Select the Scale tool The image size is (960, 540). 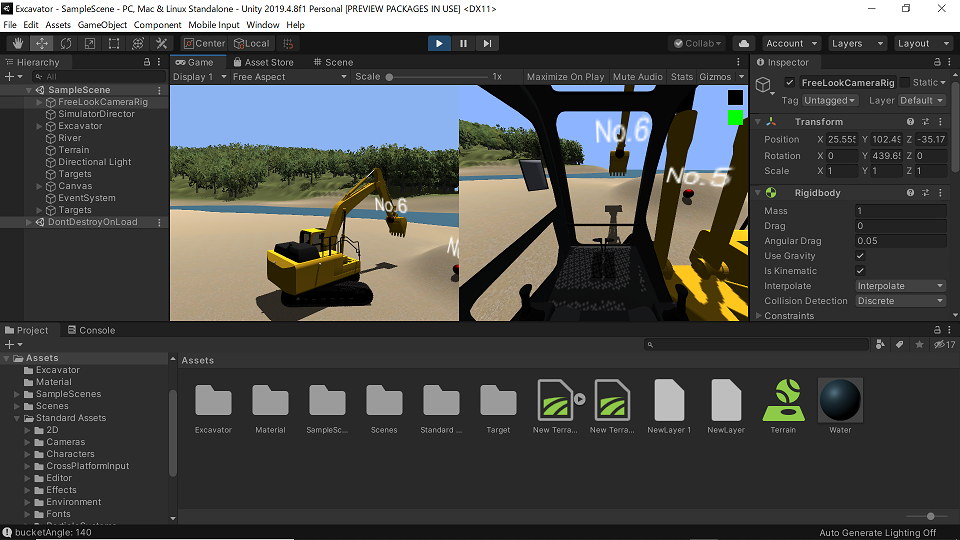[x=89, y=43]
